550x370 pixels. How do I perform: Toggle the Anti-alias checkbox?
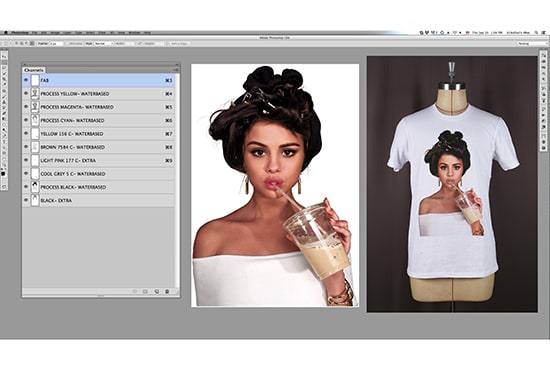[x=68, y=43]
